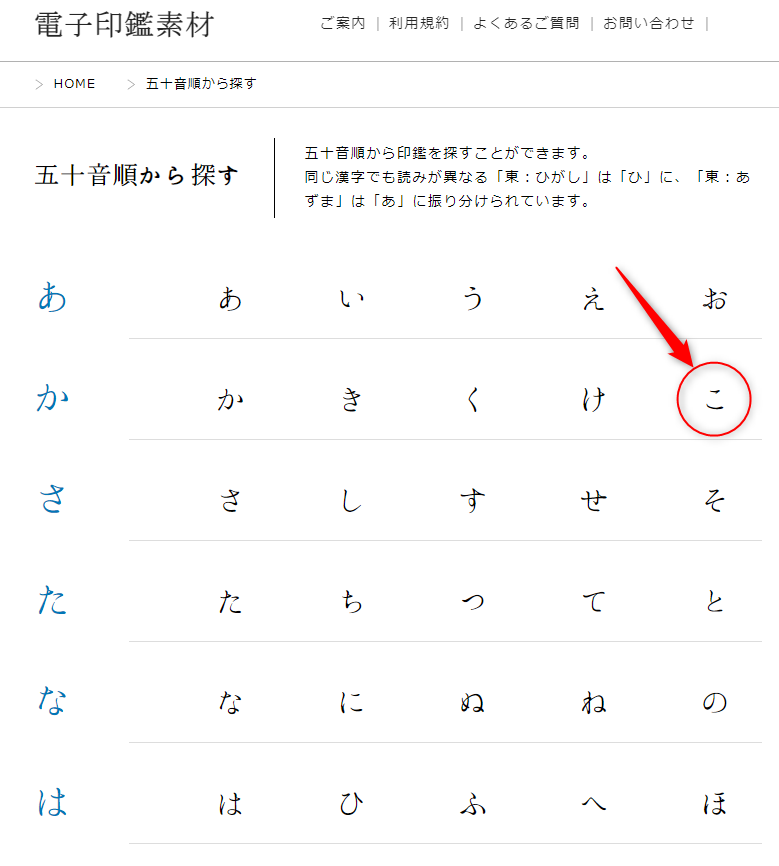This screenshot has height=866, width=779.
Task: Choose the え kana link
Action: [594, 299]
